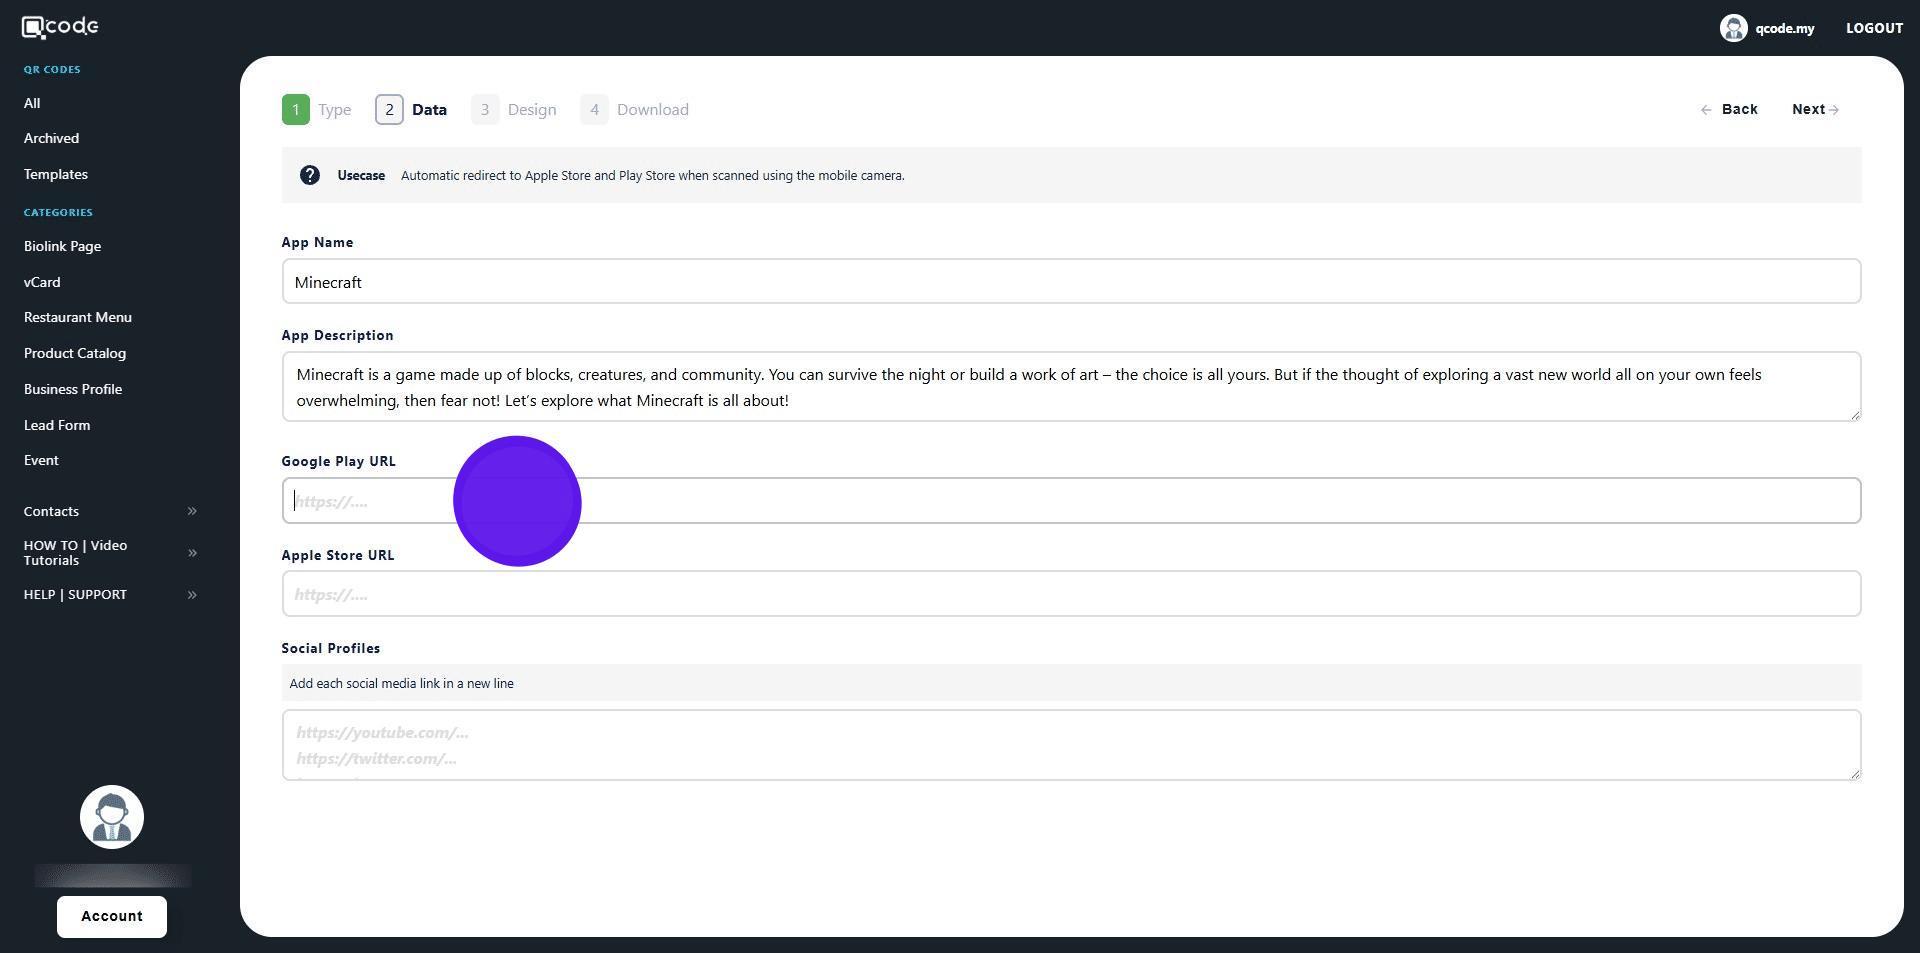This screenshot has height=953, width=1920.
Task: Expand the HELP | SUPPORT section
Action: pyautogui.click(x=110, y=595)
